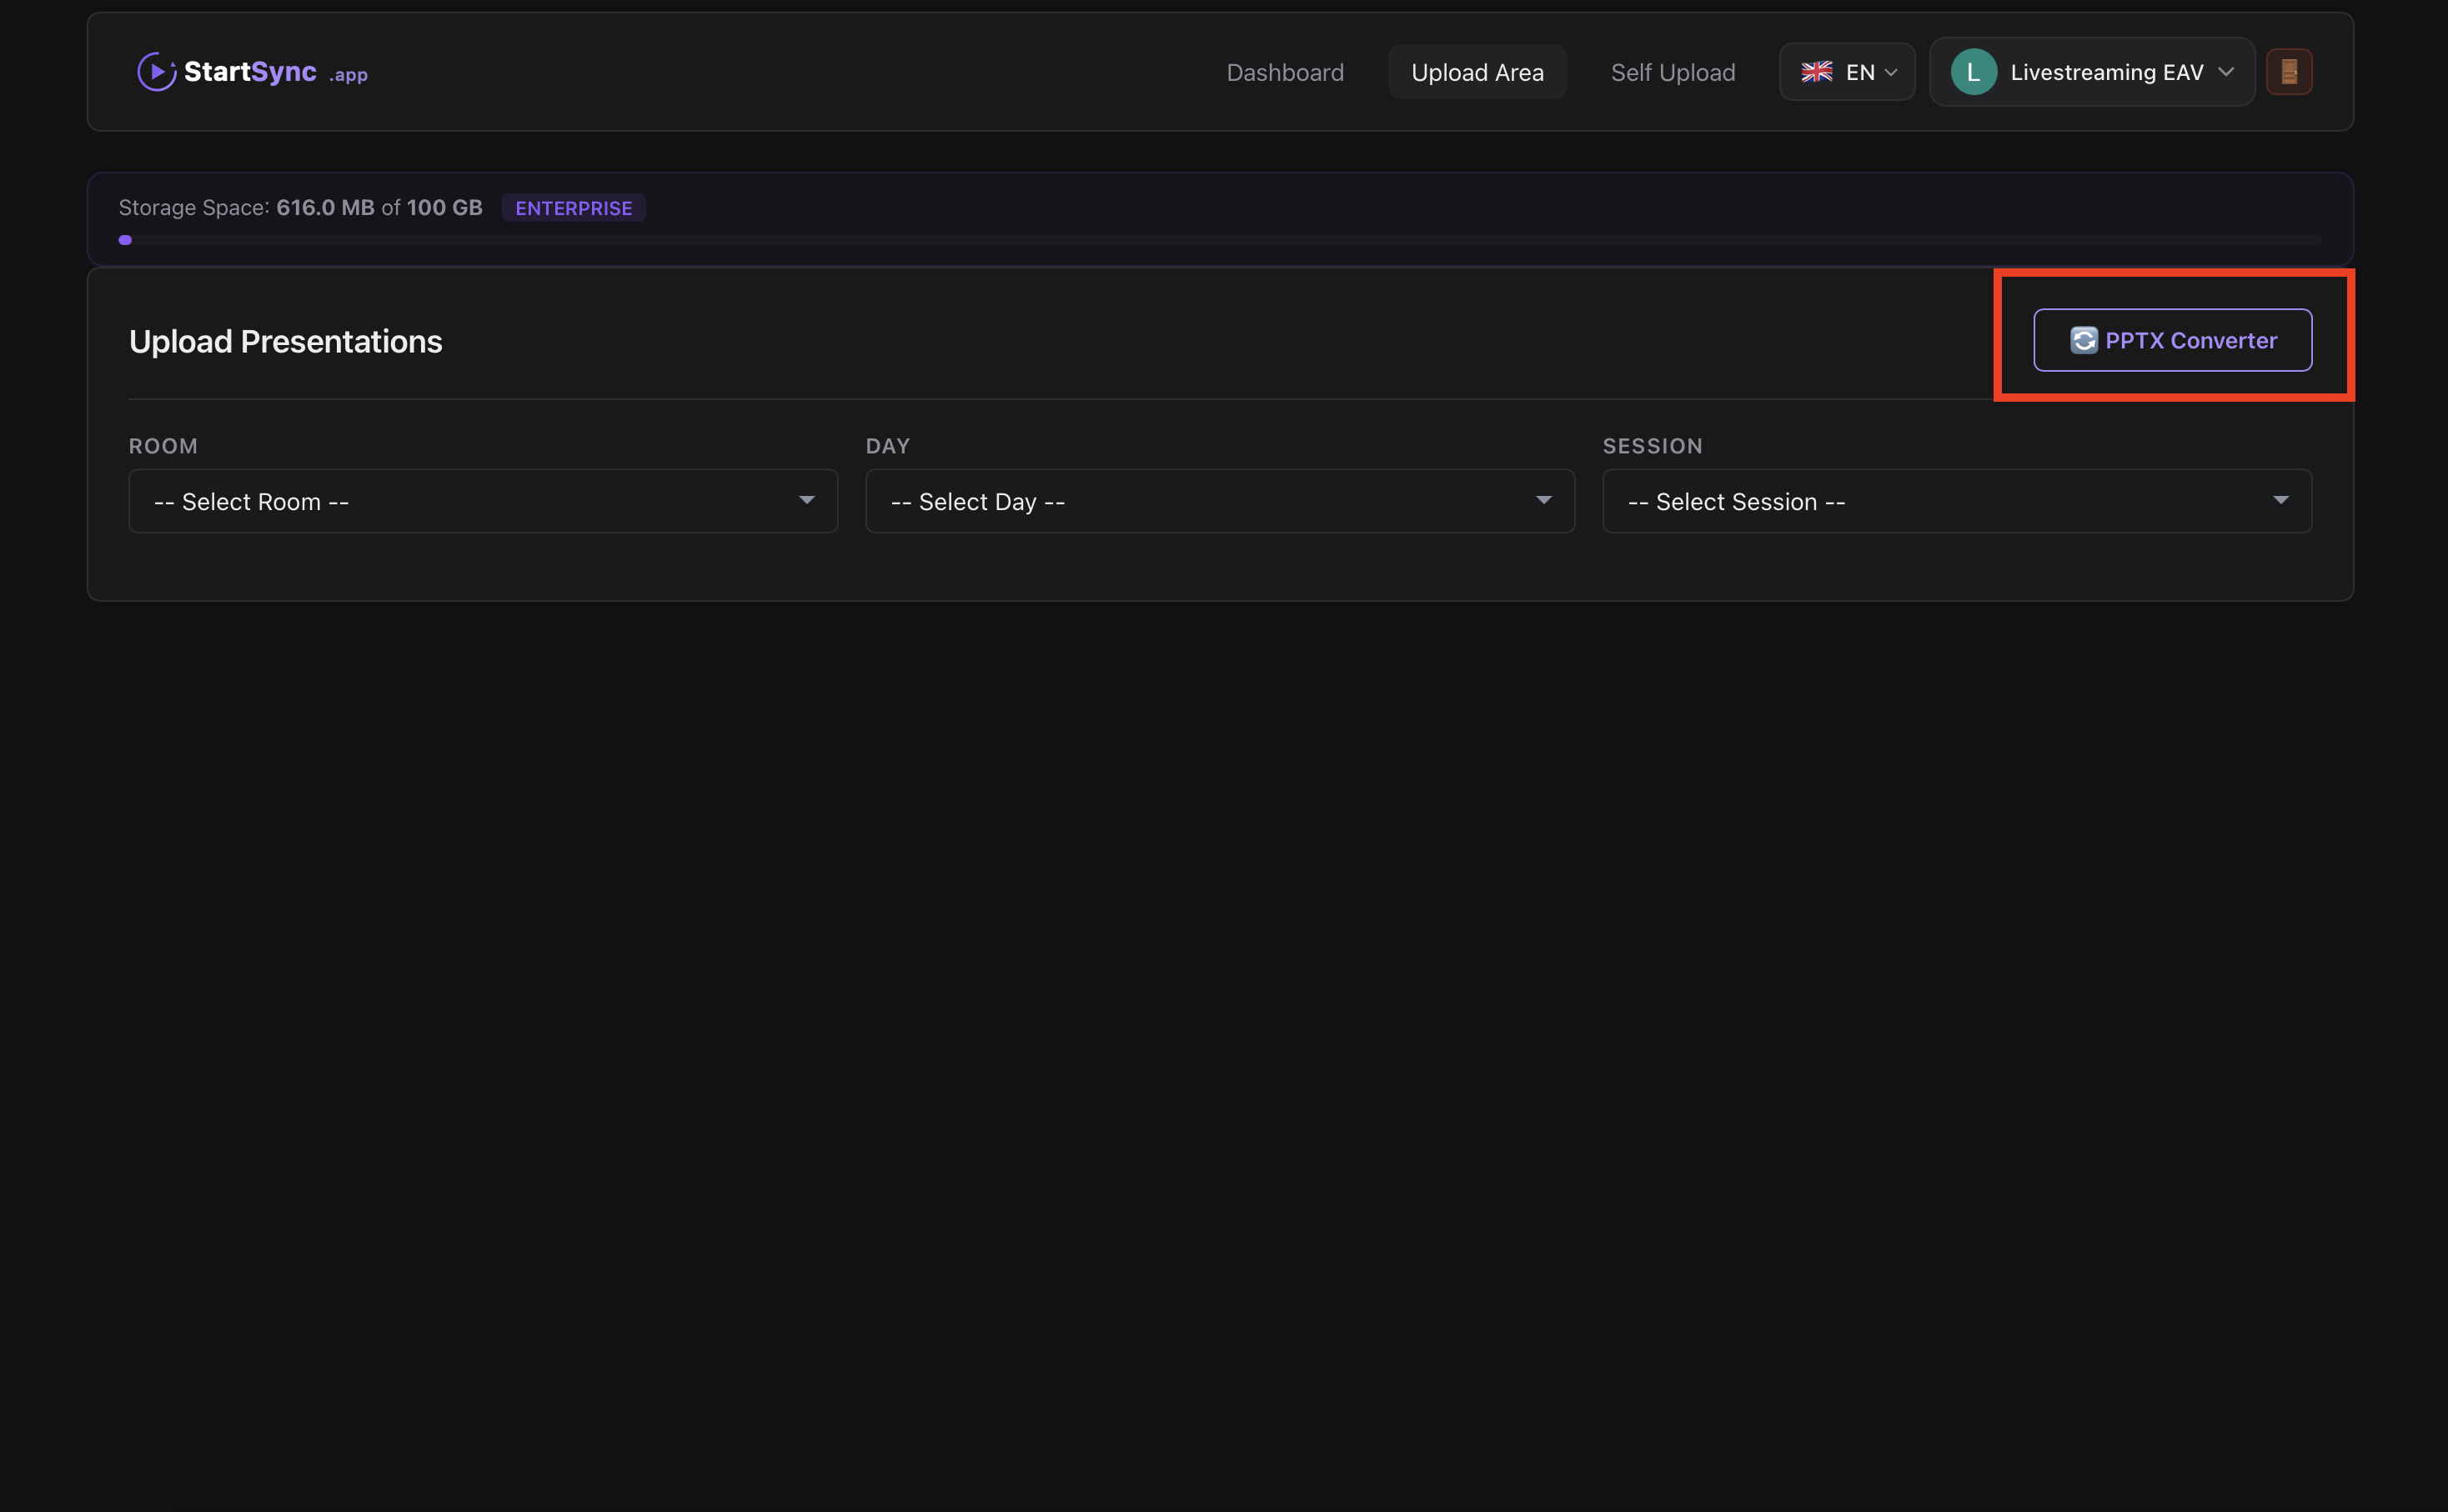Click the Storage Space usage text
The width and height of the screenshot is (2448, 1512).
300,208
